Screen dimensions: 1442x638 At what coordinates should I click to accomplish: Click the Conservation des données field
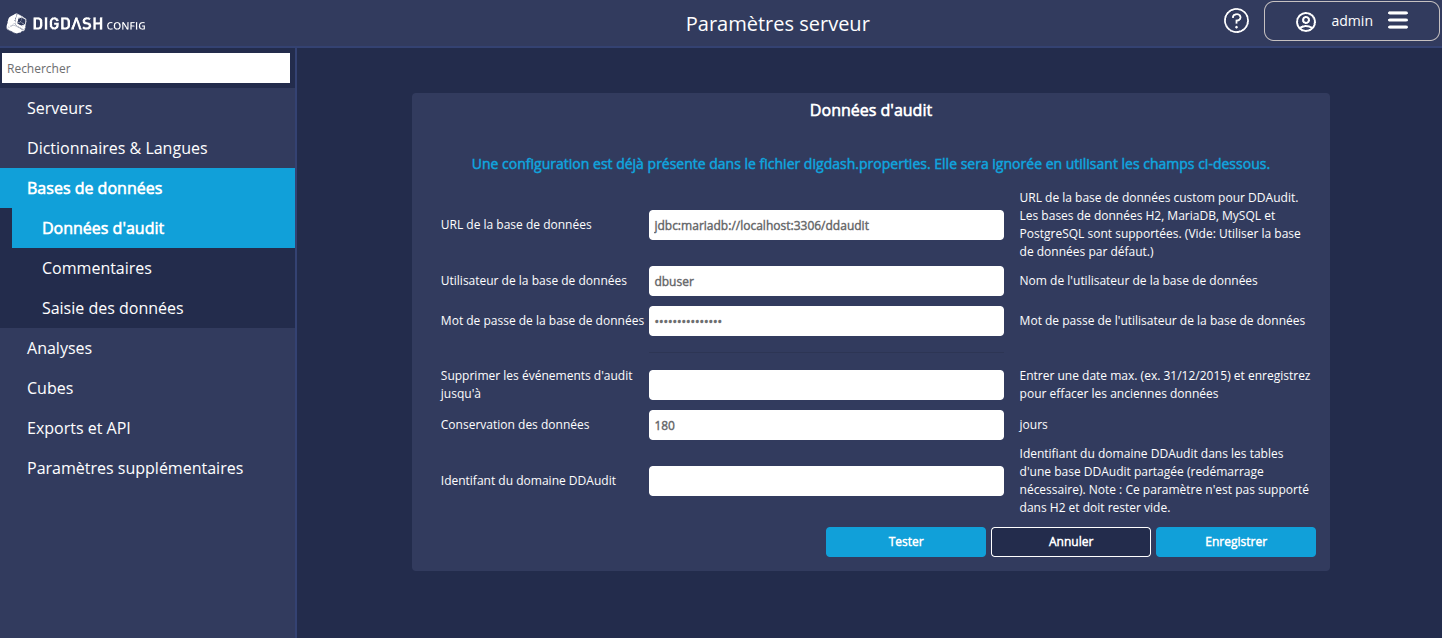coord(826,424)
